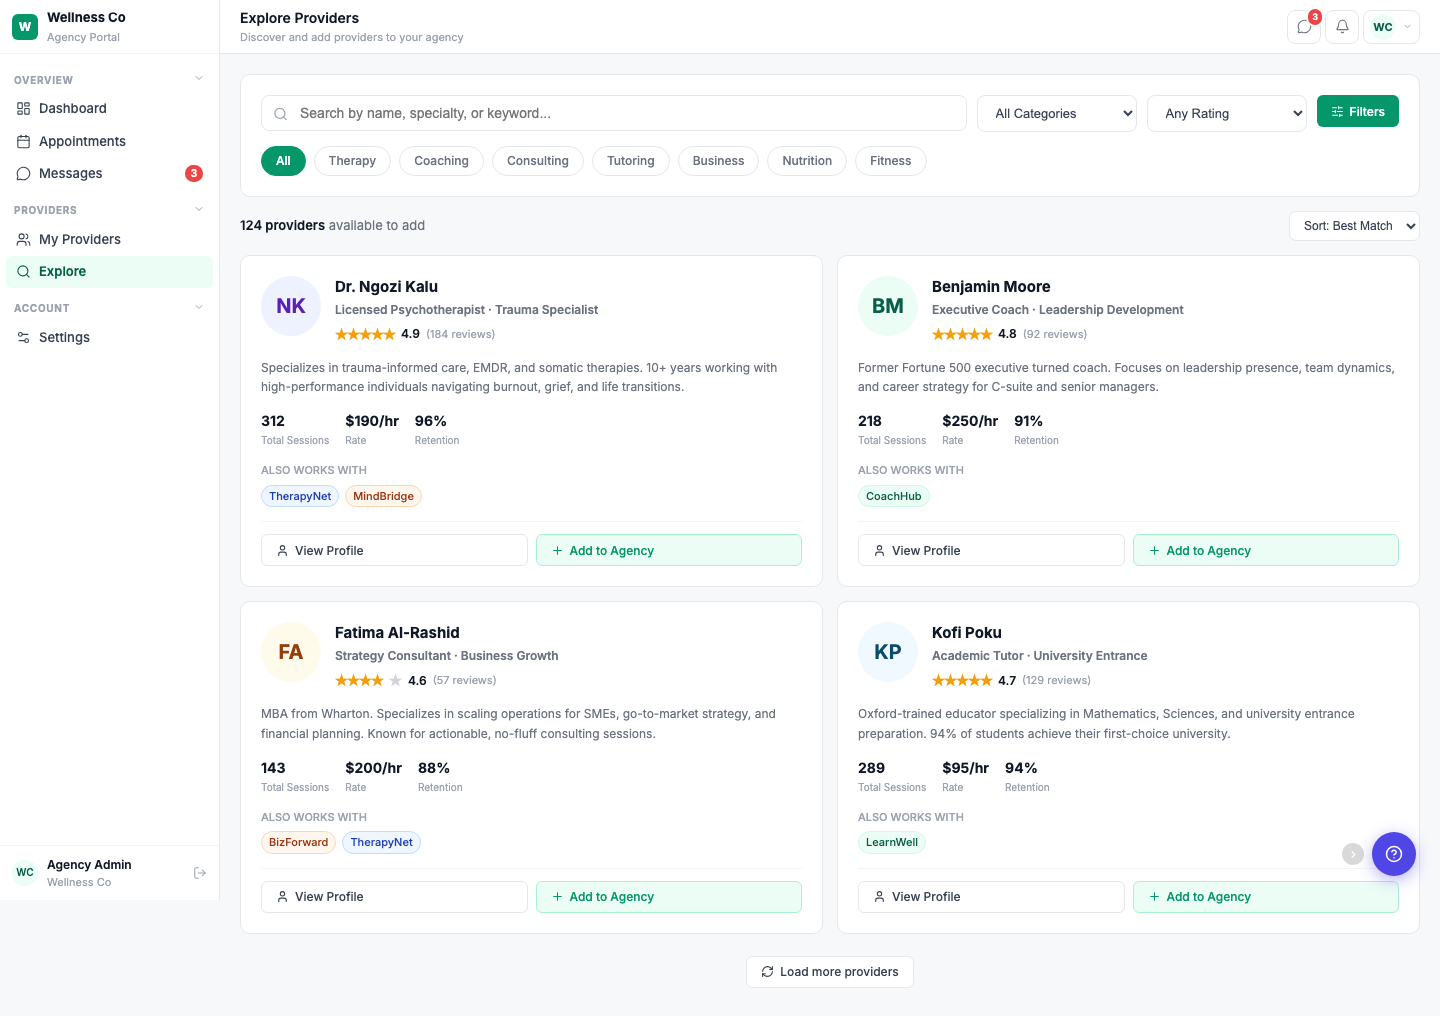
Task: Select the Dashboard sidebar icon
Action: pyautogui.click(x=23, y=108)
